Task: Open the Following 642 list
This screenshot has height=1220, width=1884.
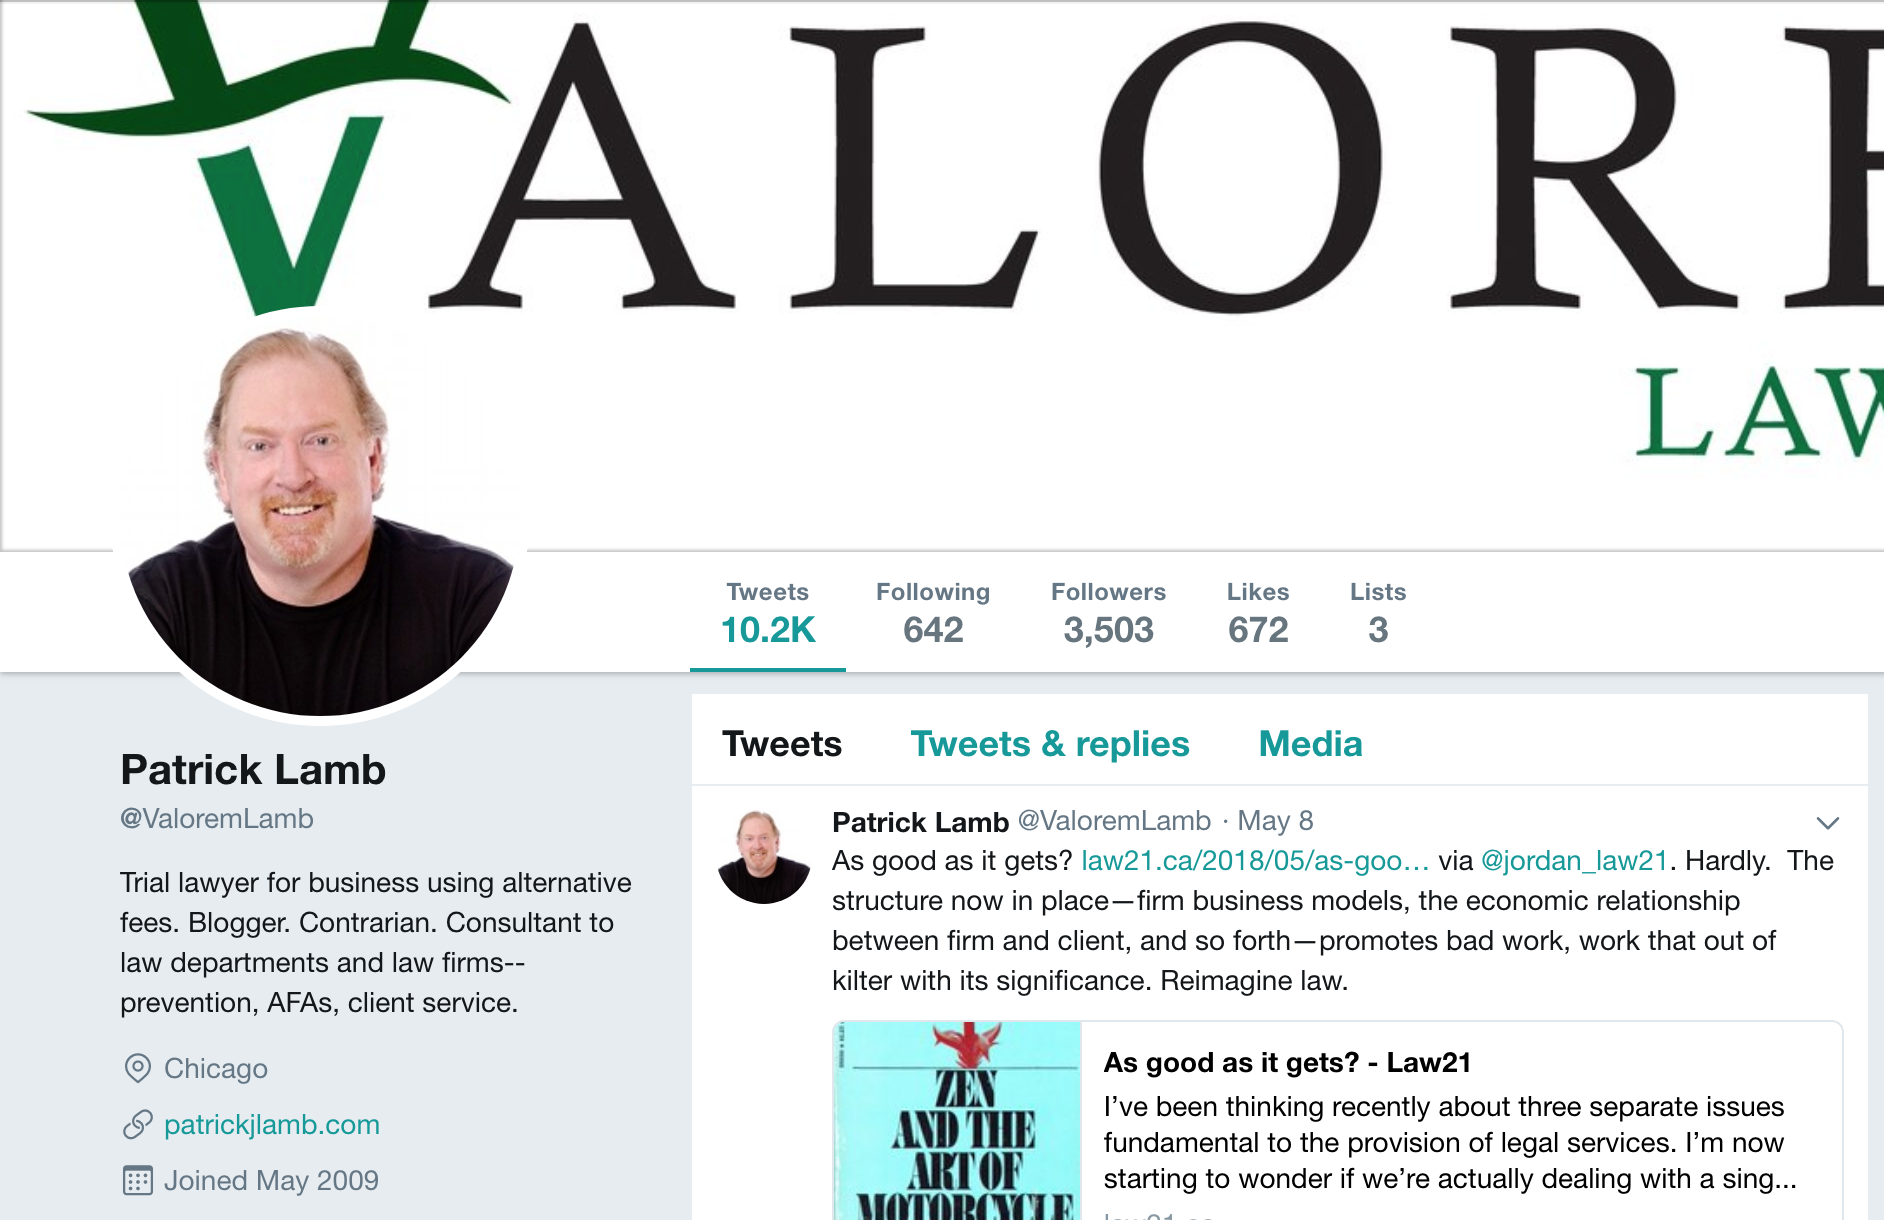Action: tap(933, 612)
